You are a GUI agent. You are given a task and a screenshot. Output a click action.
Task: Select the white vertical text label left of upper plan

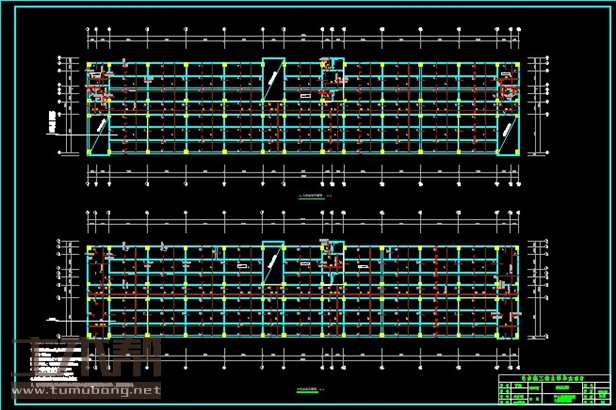[x=50, y=124]
